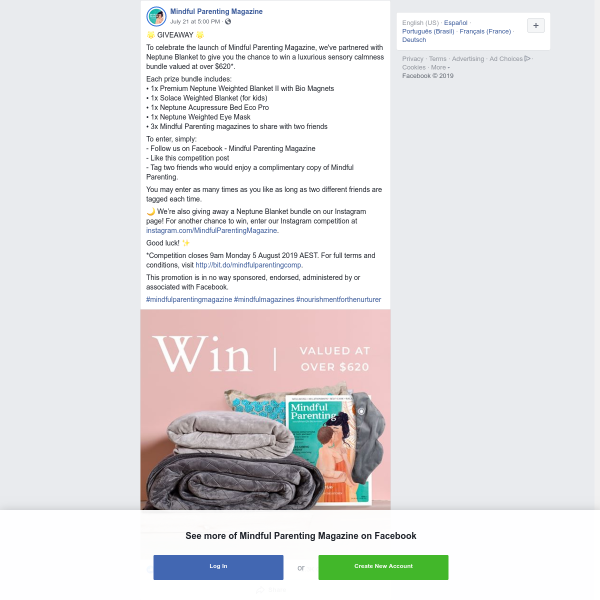Click the blue Log In button

coord(218,567)
